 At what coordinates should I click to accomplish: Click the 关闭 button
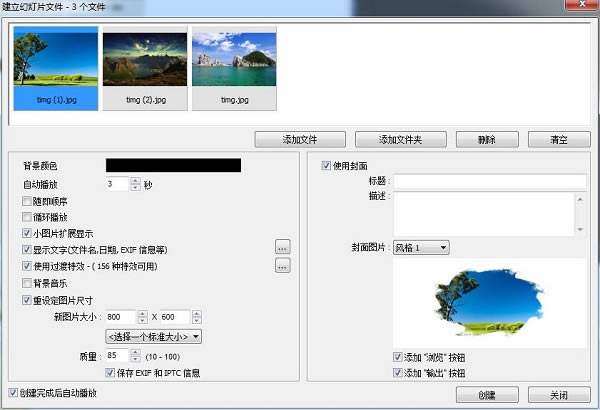coord(559,395)
